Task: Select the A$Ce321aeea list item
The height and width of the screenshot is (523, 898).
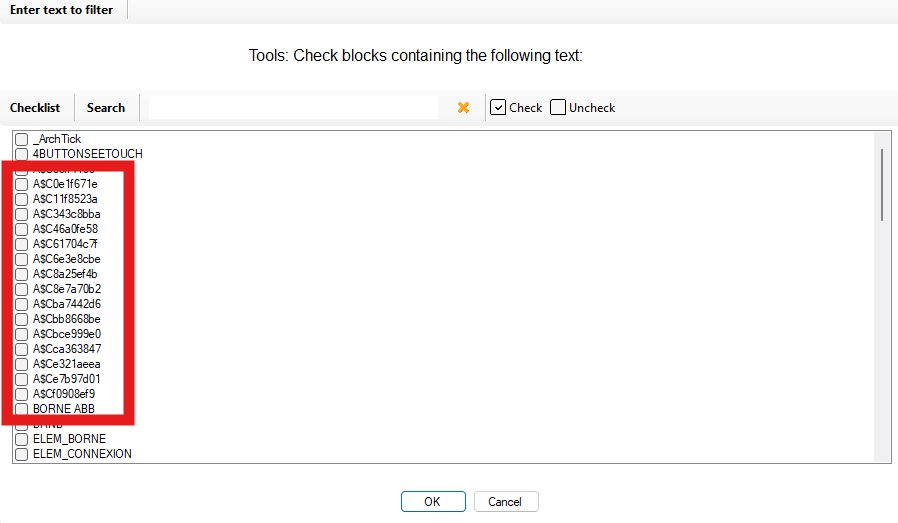Action: (x=67, y=364)
